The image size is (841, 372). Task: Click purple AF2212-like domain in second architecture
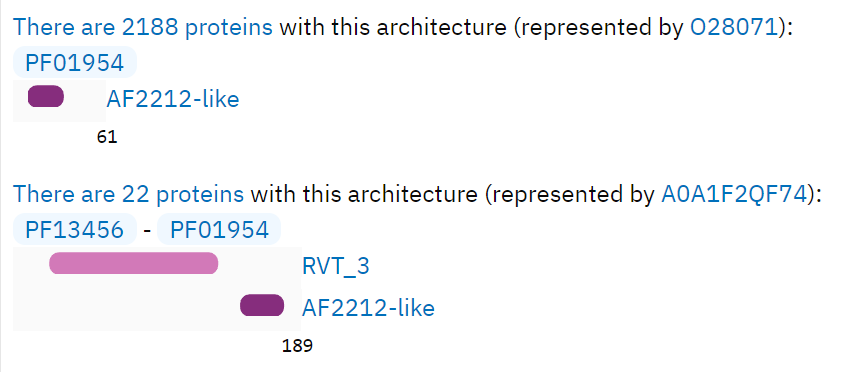[262, 305]
